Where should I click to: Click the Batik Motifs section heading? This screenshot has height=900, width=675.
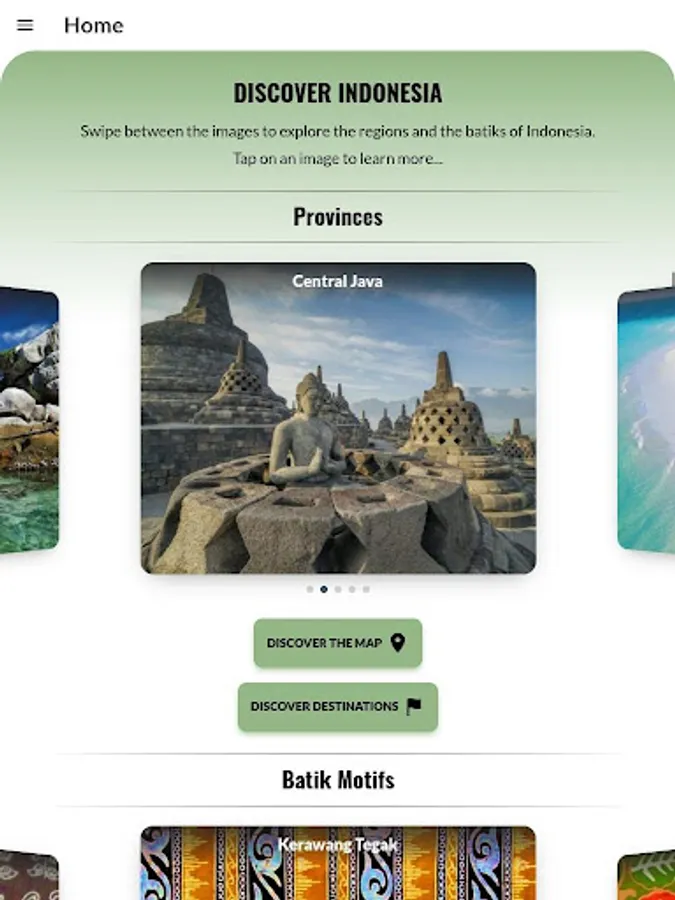pyautogui.click(x=338, y=779)
